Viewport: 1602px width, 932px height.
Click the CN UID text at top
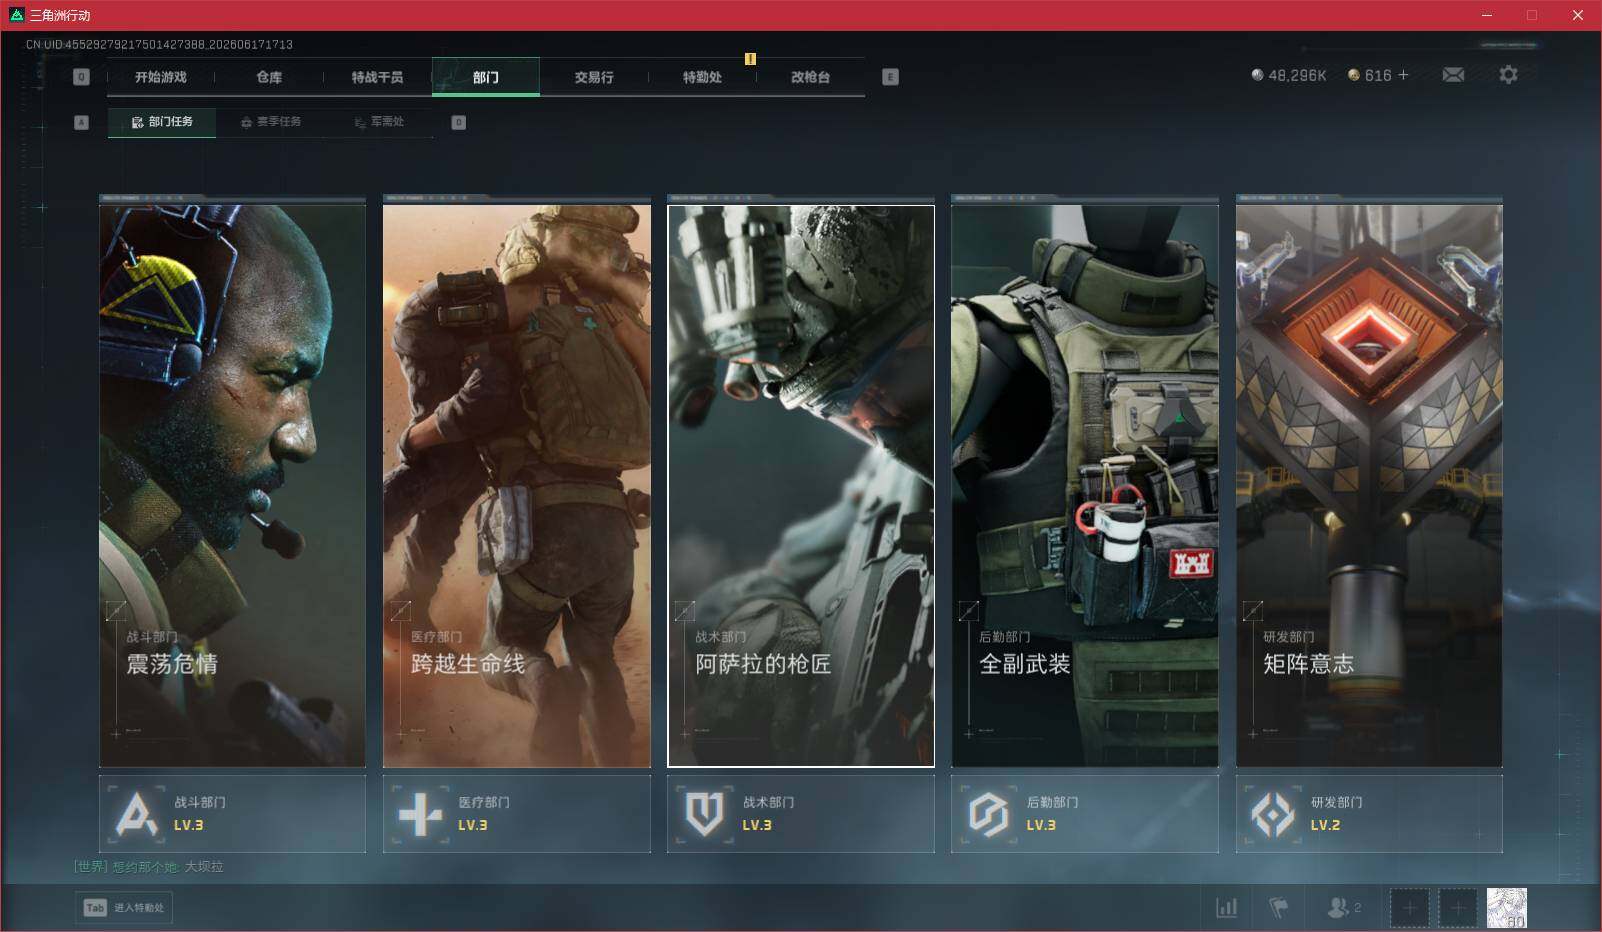click(x=159, y=45)
